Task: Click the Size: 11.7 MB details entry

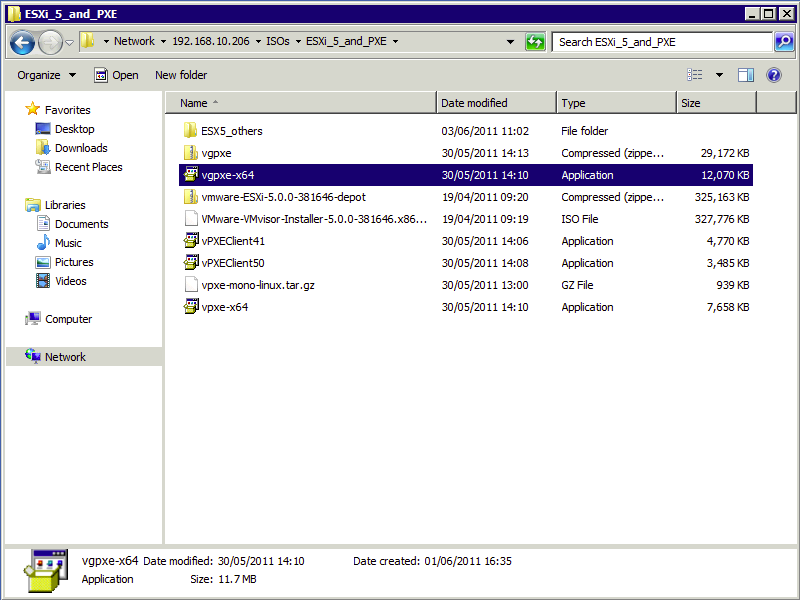Action: pyautogui.click(x=223, y=580)
